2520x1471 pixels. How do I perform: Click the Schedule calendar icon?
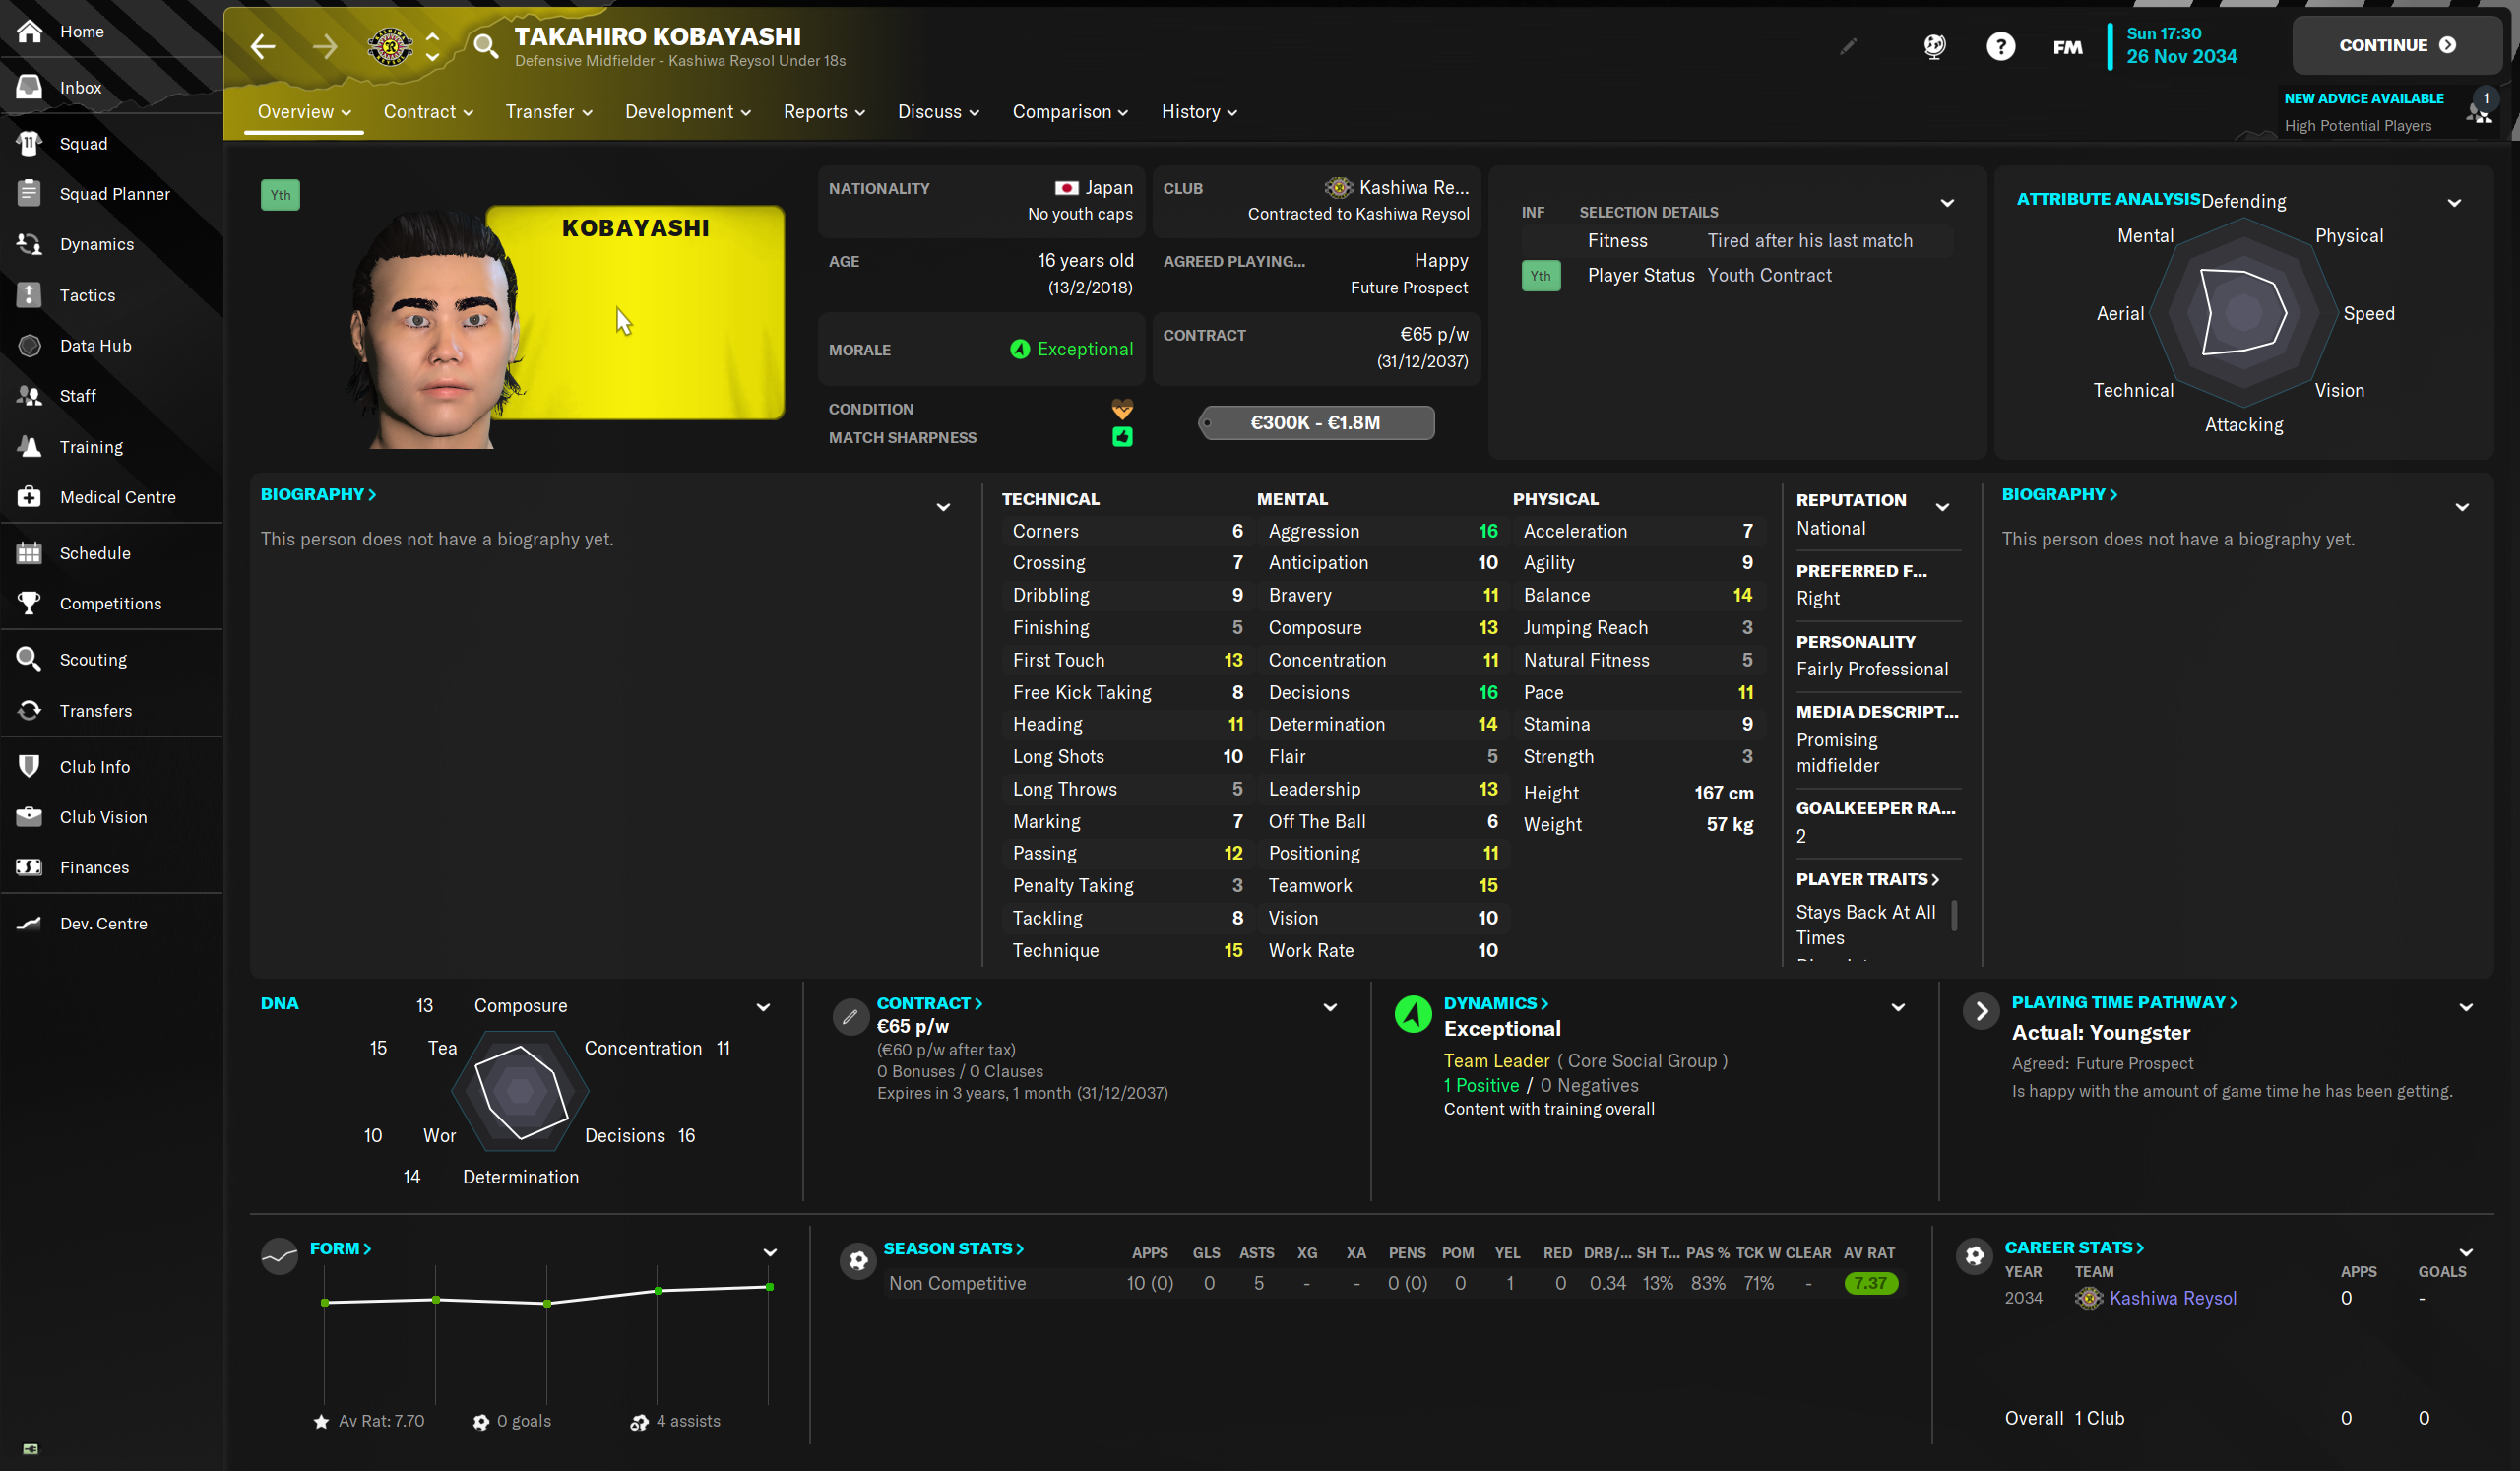[30, 553]
